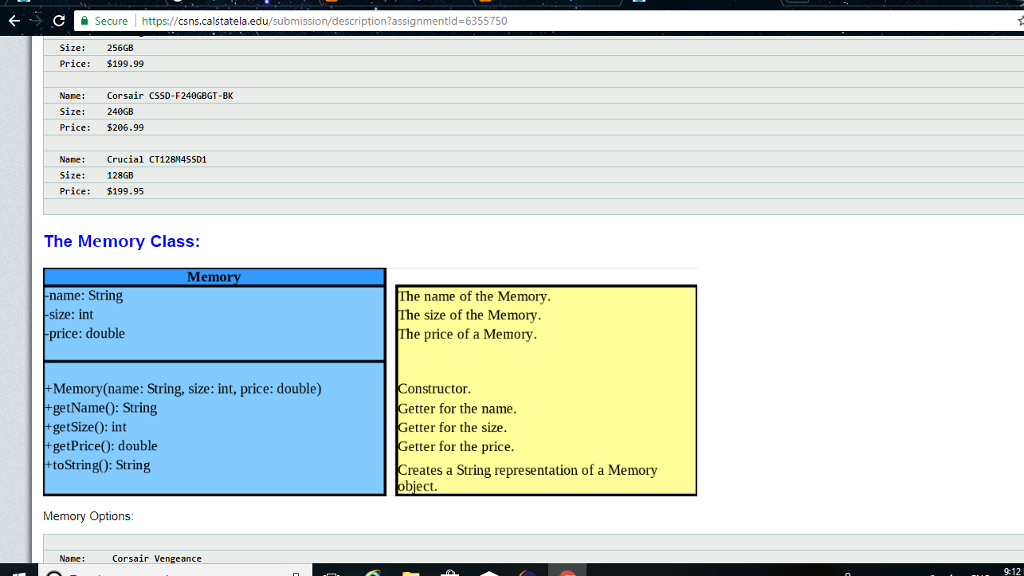Click the 'Memory Options:' label

tap(88, 516)
